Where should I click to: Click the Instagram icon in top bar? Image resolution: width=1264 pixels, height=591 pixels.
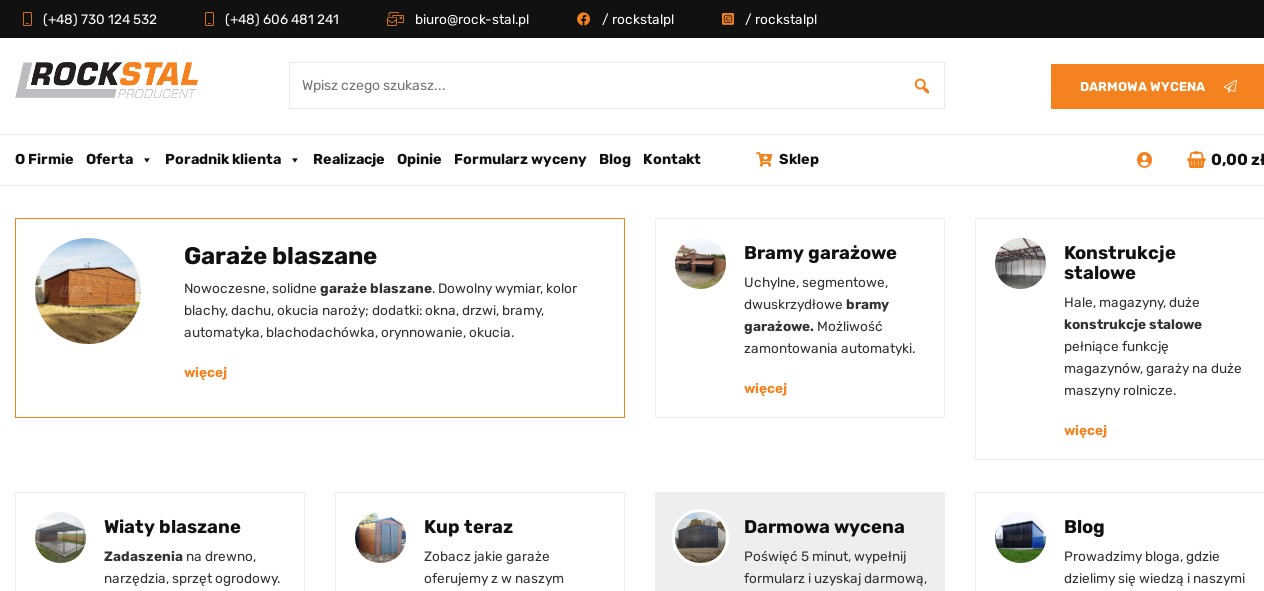pos(728,19)
